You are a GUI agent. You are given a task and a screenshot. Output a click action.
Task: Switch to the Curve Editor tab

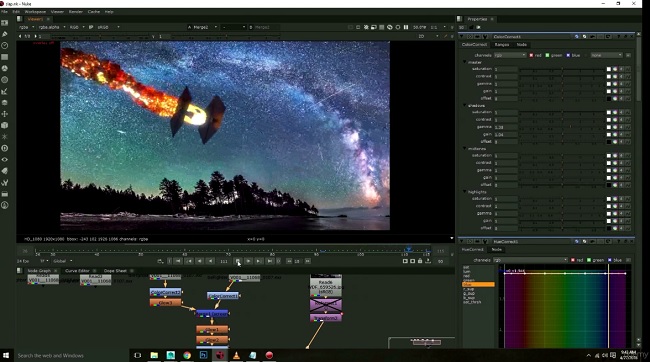pyautogui.click(x=77, y=271)
